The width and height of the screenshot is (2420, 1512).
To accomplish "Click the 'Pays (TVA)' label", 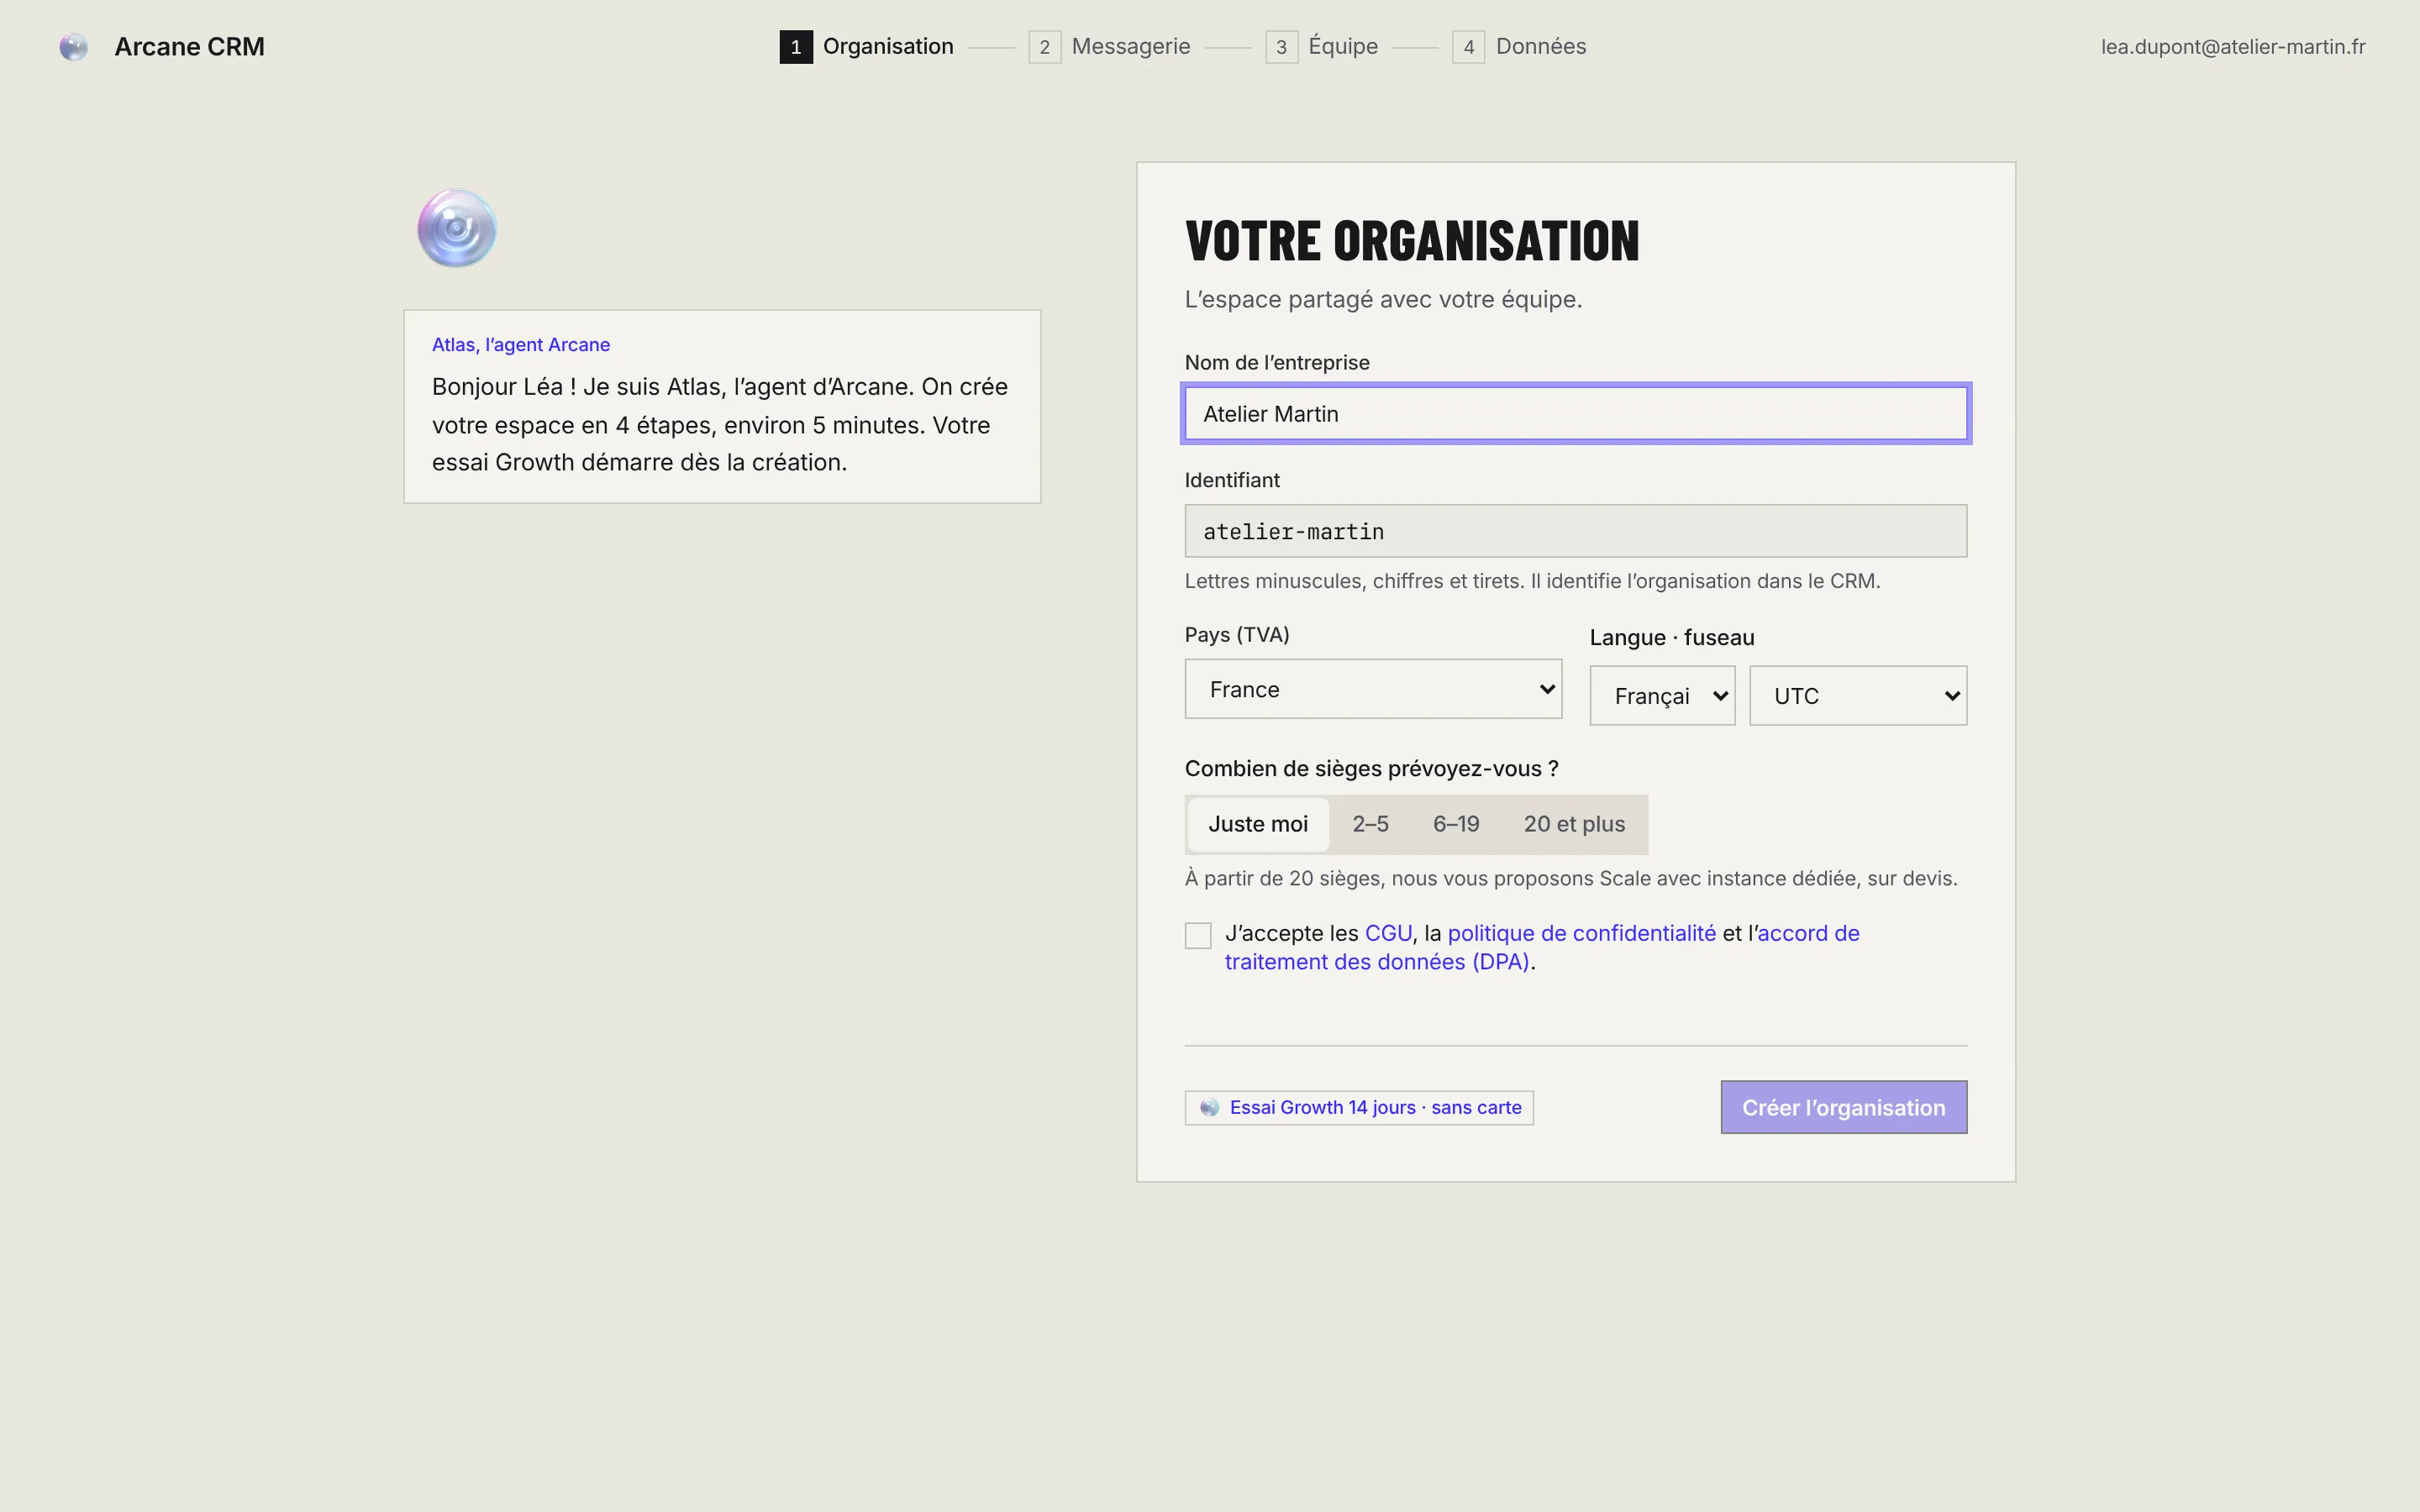I will click(x=1237, y=634).
